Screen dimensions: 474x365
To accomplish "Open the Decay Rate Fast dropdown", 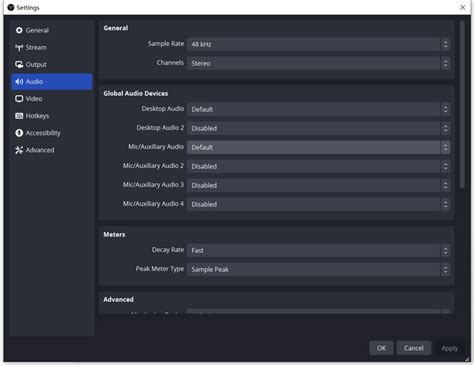I will click(319, 251).
